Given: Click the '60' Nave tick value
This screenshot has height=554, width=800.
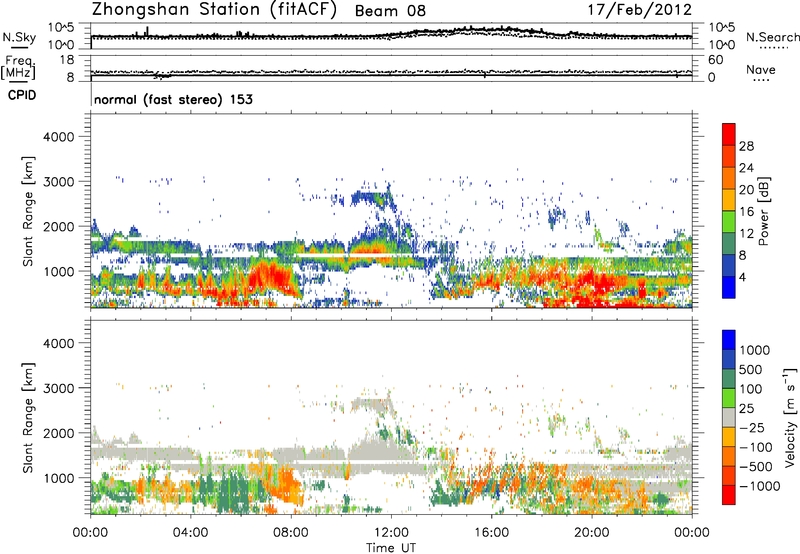Looking at the screenshot, I should pyautogui.click(x=715, y=60).
